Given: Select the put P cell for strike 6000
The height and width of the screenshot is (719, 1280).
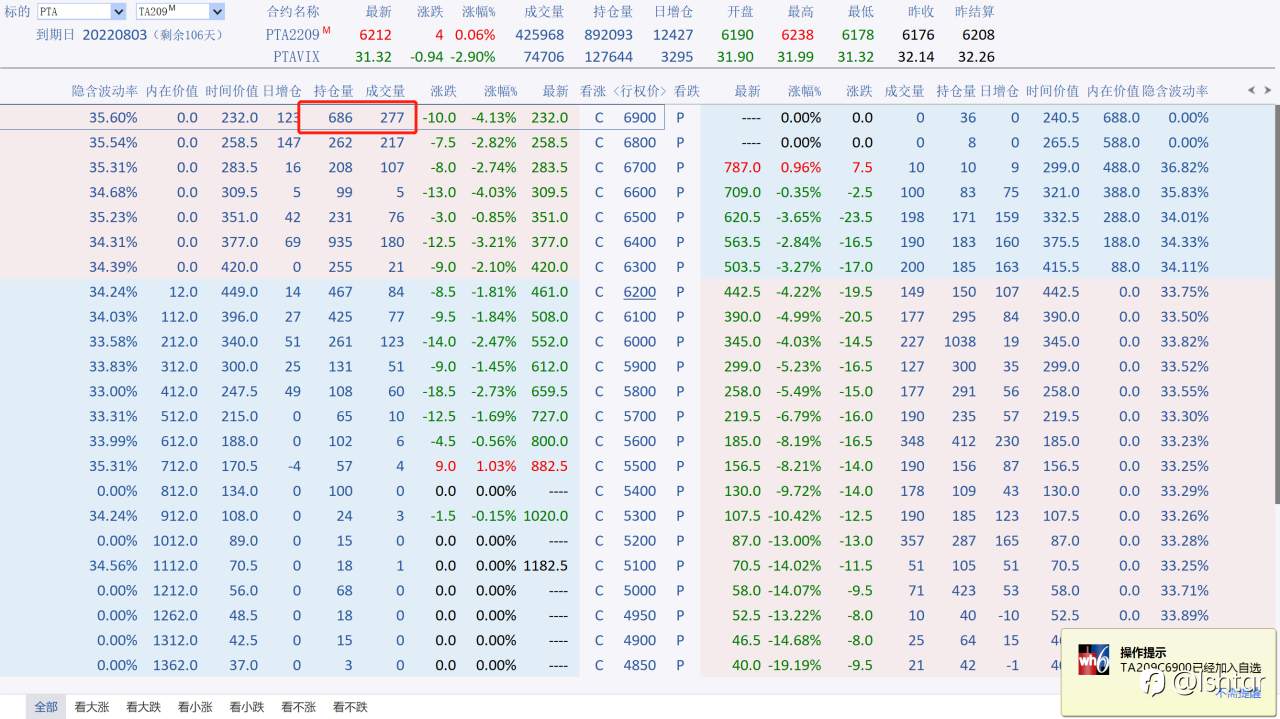Looking at the screenshot, I should (x=680, y=342).
